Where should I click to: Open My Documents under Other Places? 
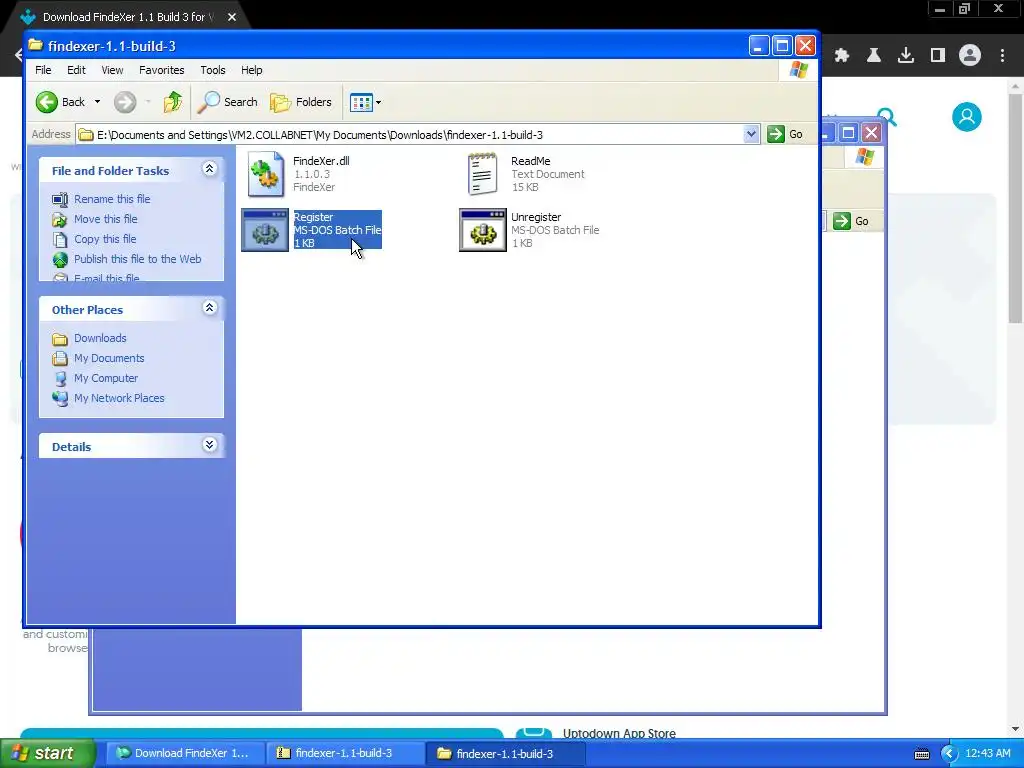[x=108, y=358]
